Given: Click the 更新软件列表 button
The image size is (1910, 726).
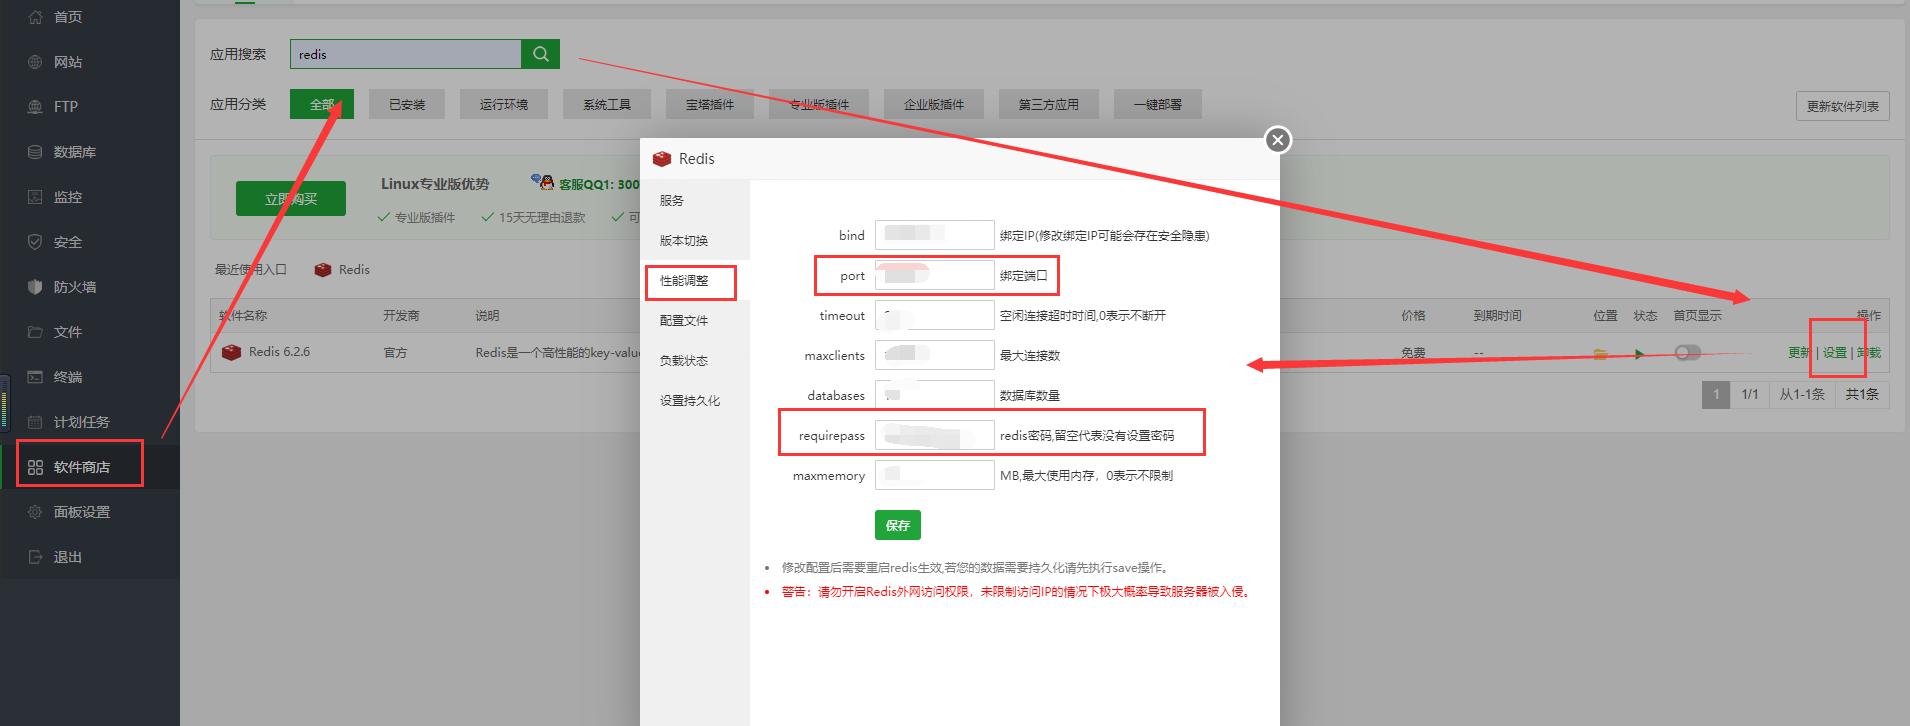Looking at the screenshot, I should tap(1842, 106).
